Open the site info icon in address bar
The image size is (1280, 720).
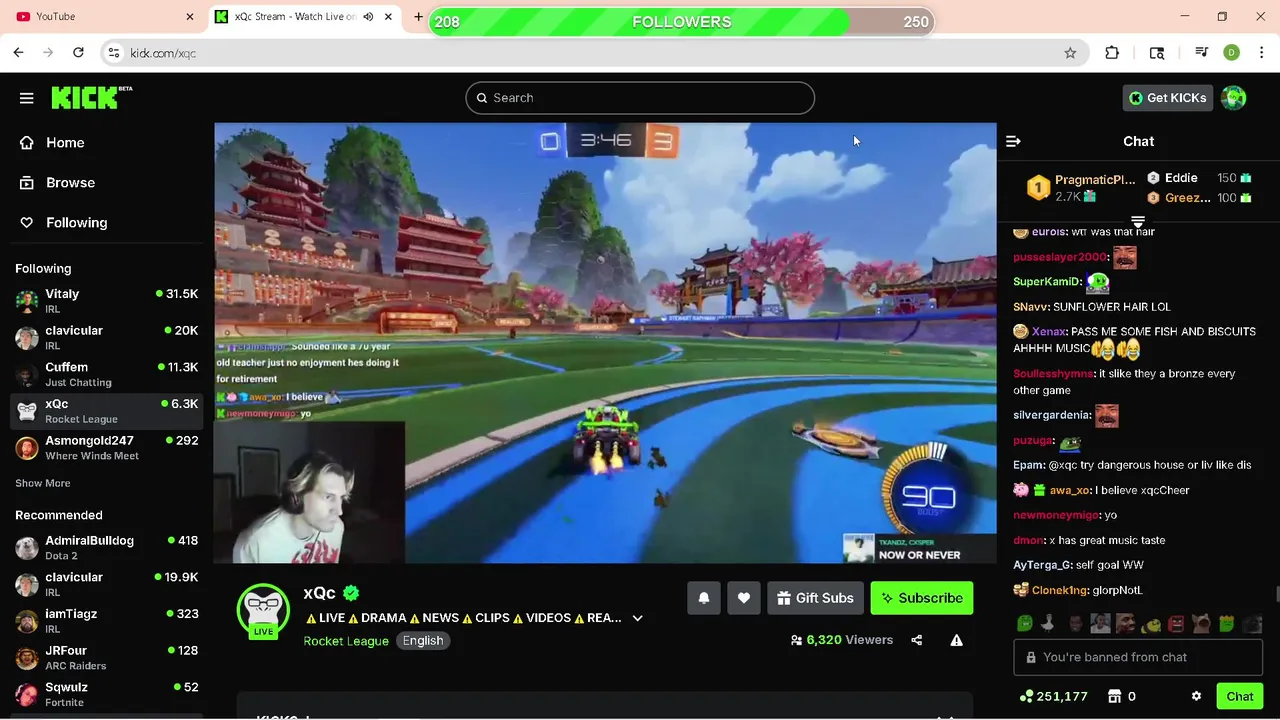pyautogui.click(x=114, y=53)
